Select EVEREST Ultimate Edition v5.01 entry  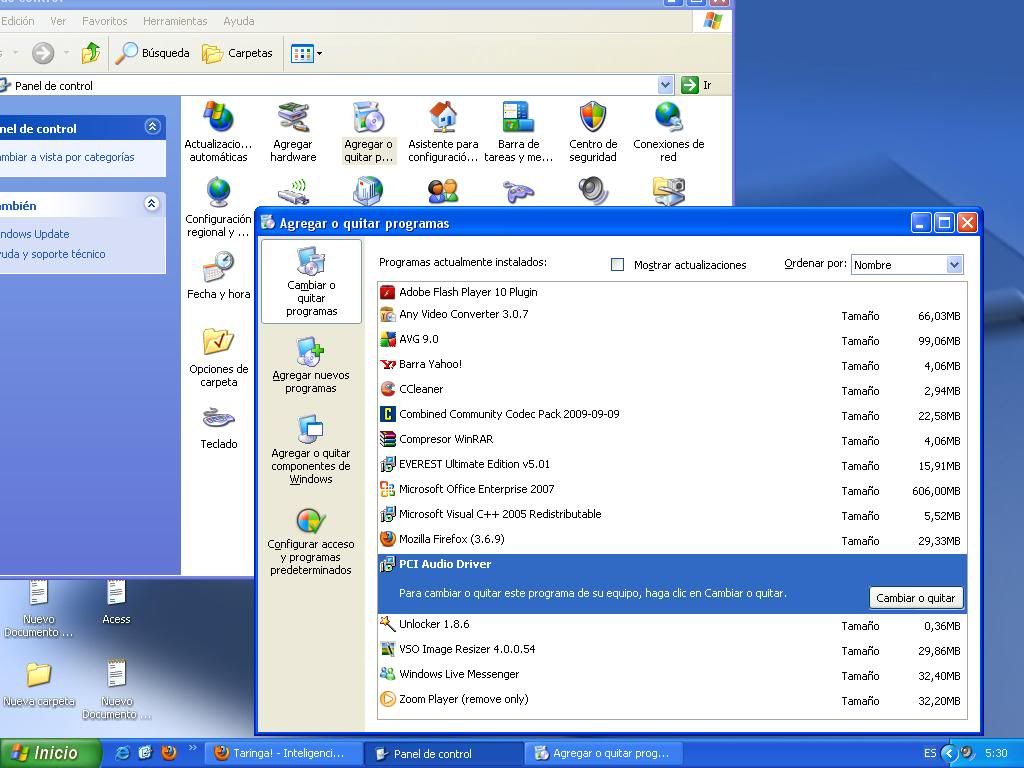(x=672, y=464)
